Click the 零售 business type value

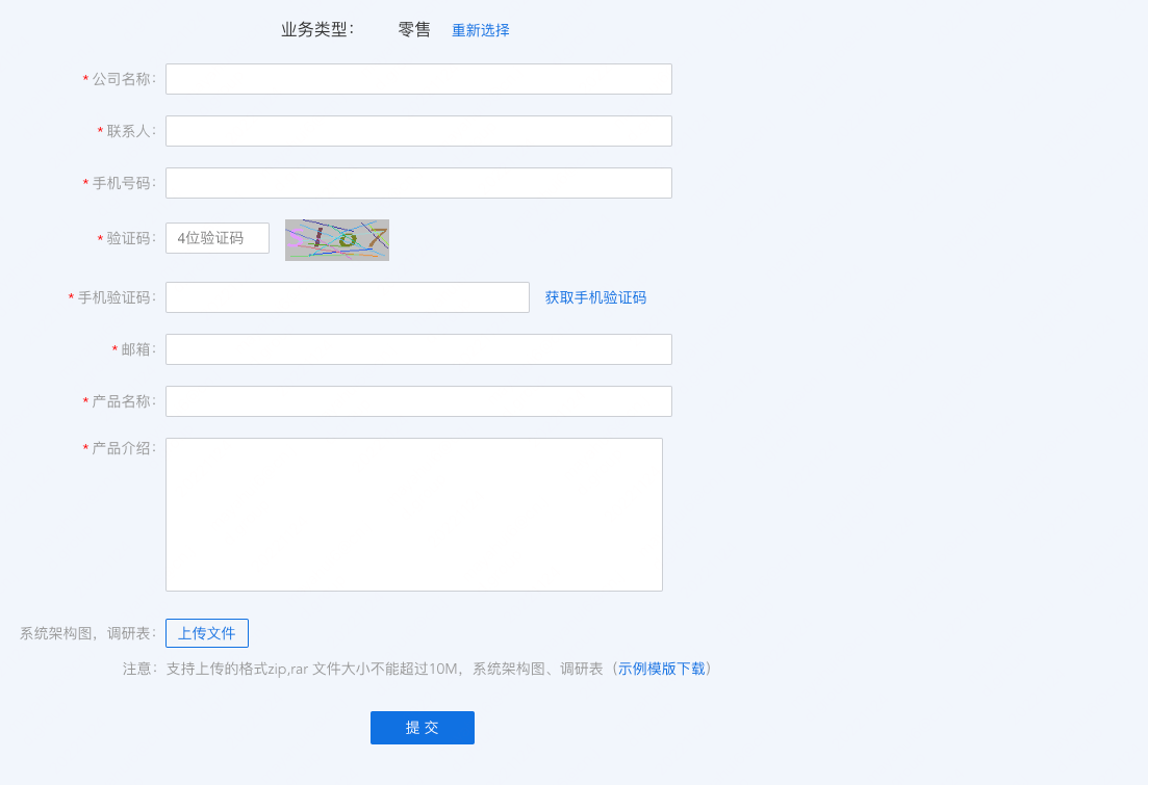pos(414,30)
